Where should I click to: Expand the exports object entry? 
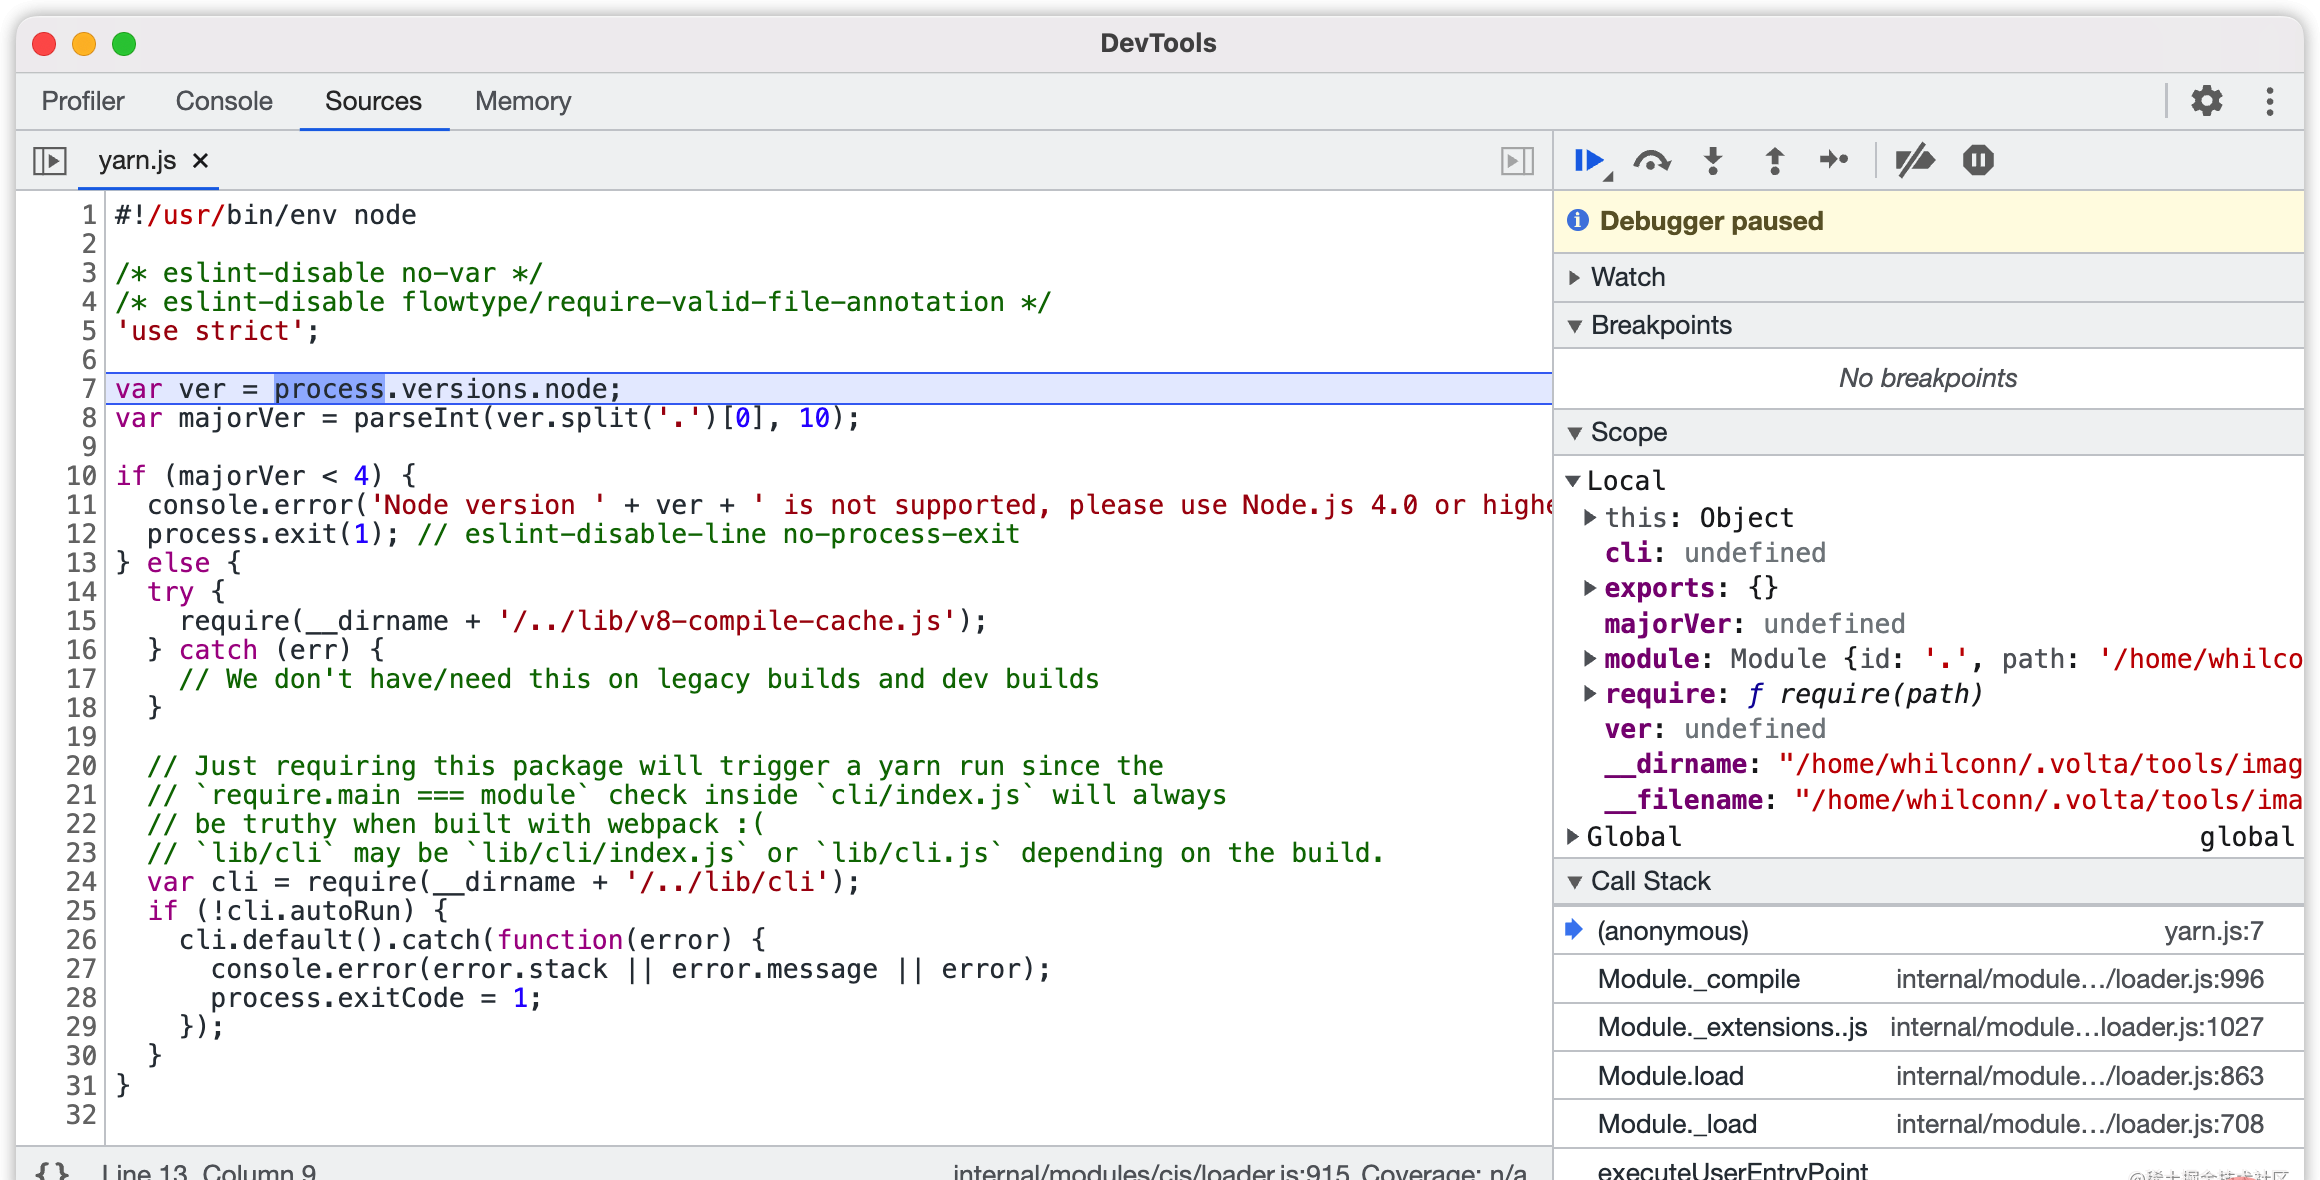point(1590,588)
